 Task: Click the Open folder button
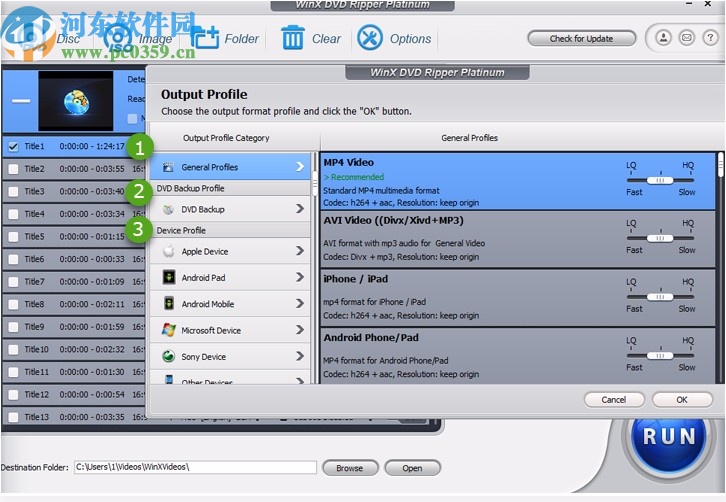(x=412, y=468)
